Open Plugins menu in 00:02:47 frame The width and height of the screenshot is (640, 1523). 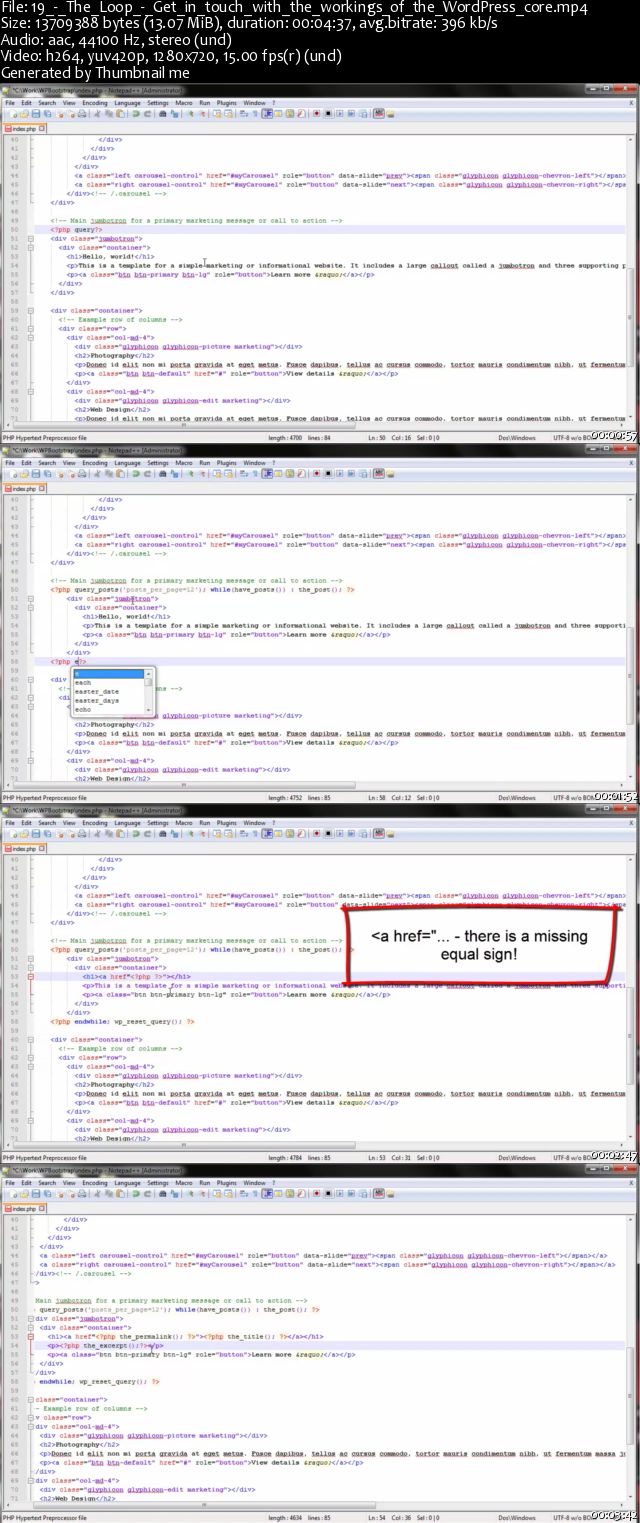click(x=227, y=823)
